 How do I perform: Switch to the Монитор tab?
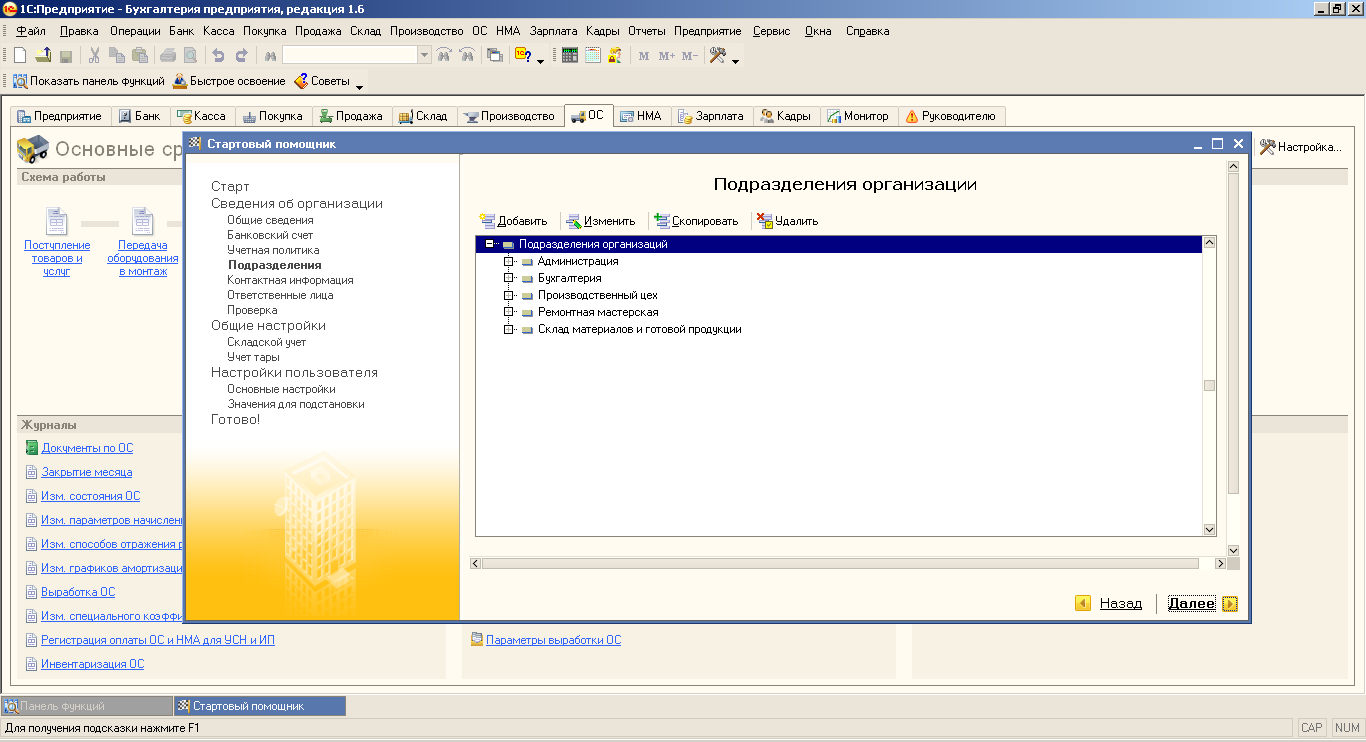(858, 116)
